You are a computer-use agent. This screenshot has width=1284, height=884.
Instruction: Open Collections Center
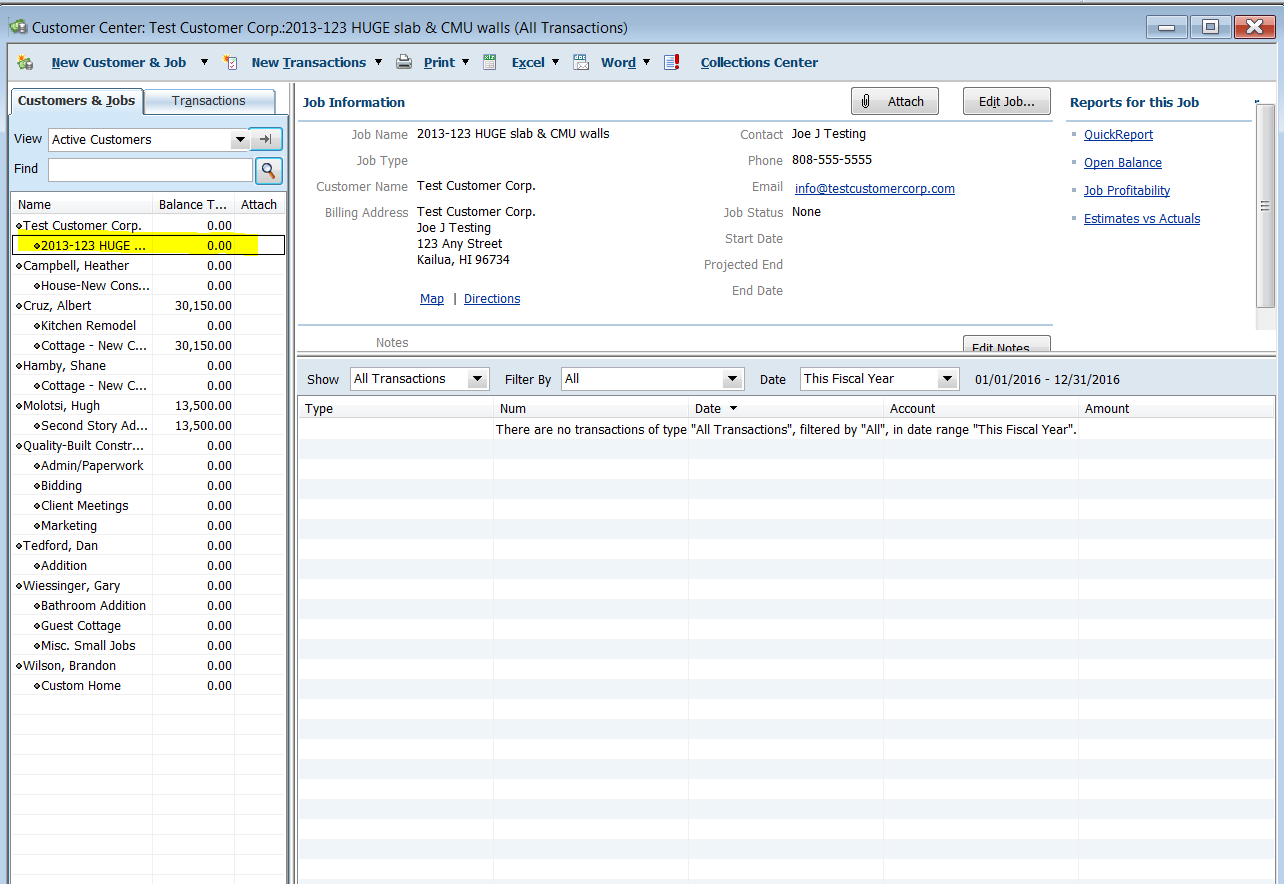click(759, 62)
